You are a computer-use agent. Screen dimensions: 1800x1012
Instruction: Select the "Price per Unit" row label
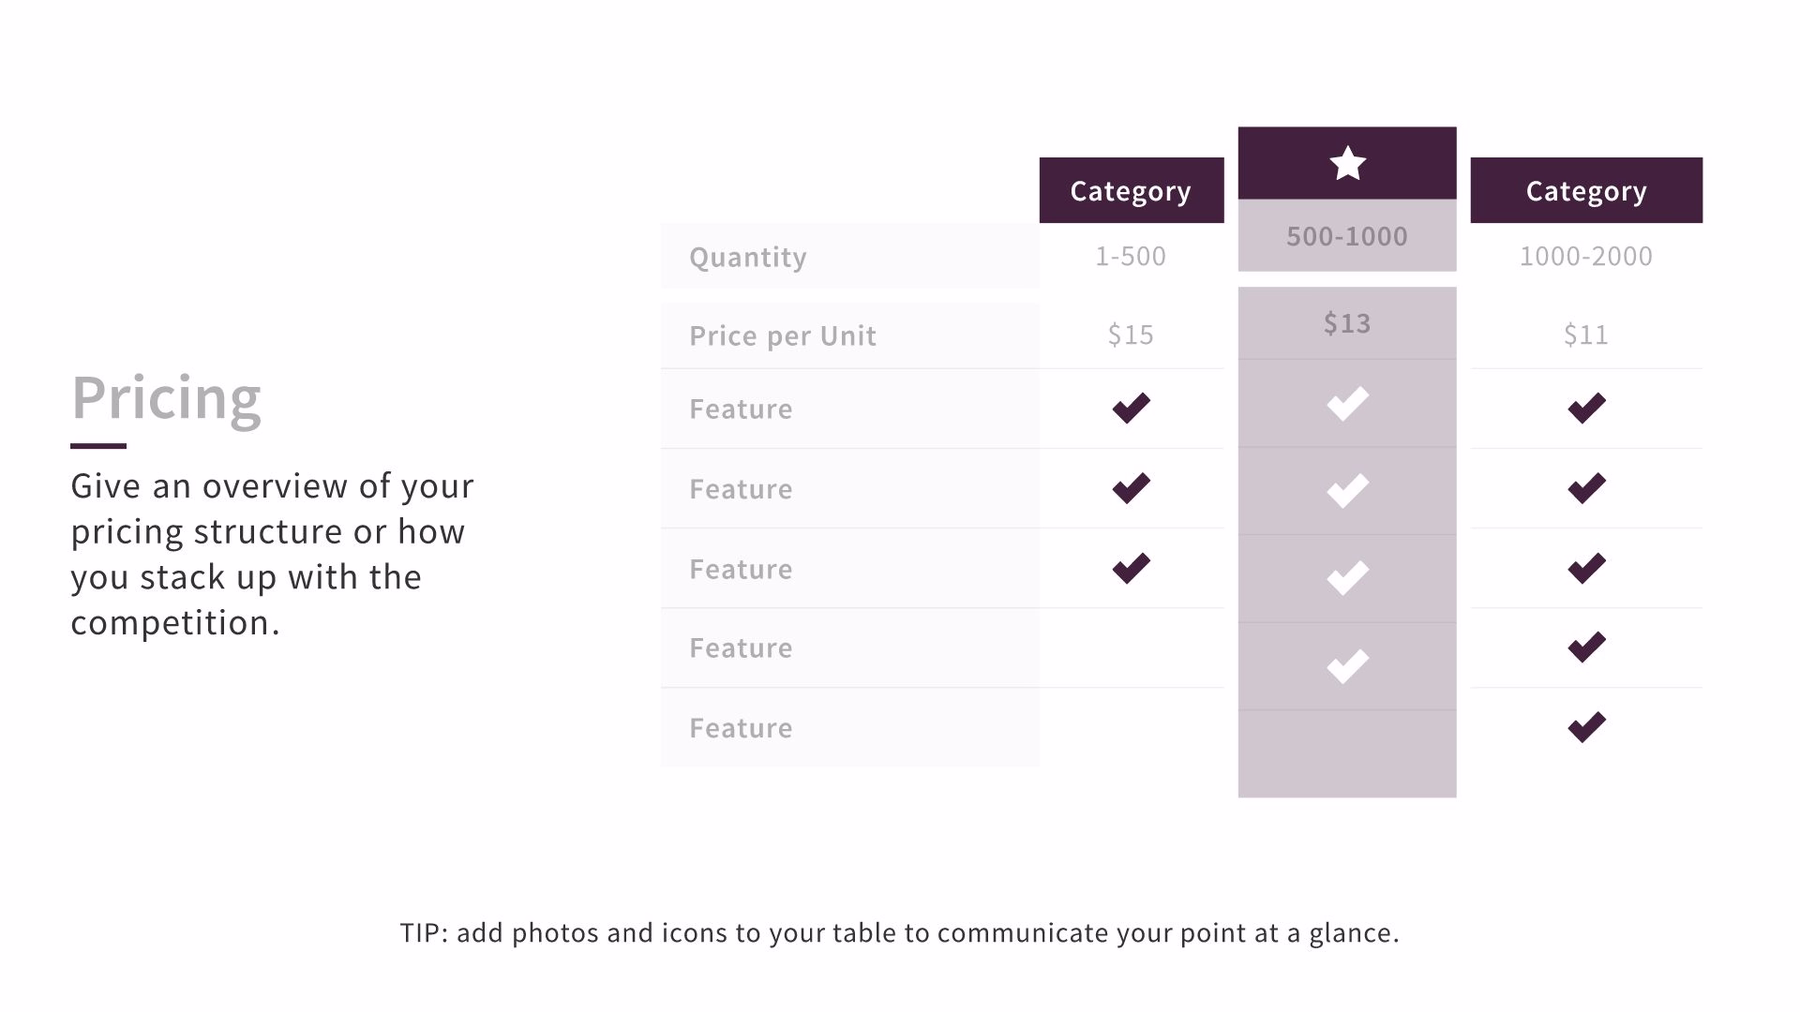[782, 336]
